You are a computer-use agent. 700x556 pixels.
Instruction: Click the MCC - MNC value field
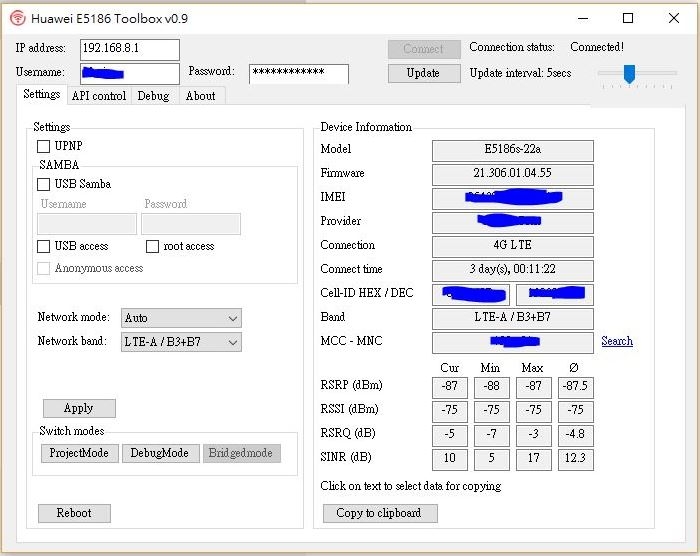coord(512,343)
